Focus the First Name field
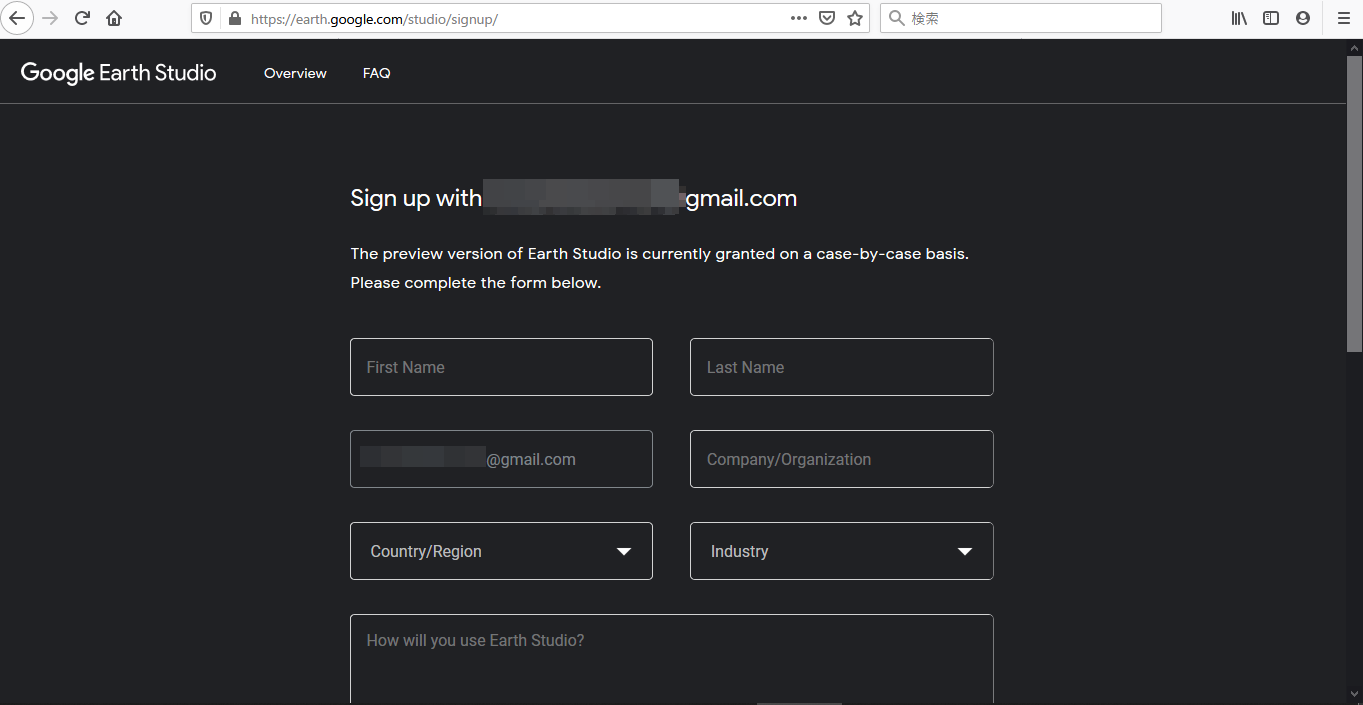 pyautogui.click(x=501, y=367)
